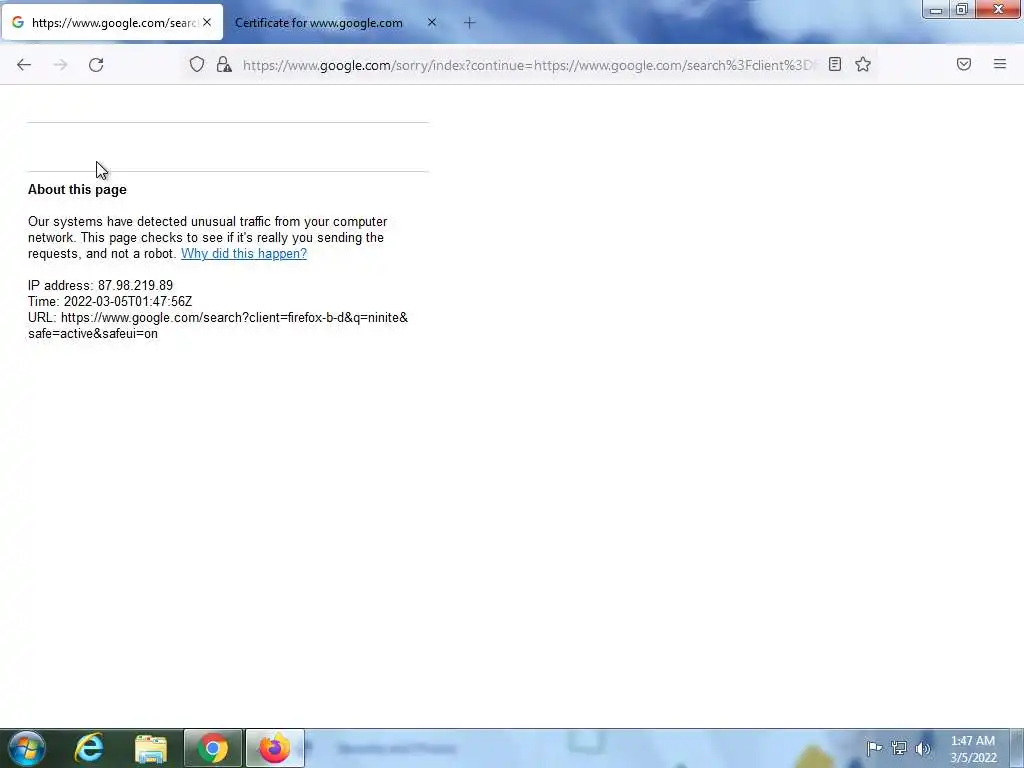Viewport: 1024px width, 768px height.
Task: Toggle reader view icon
Action: click(835, 64)
